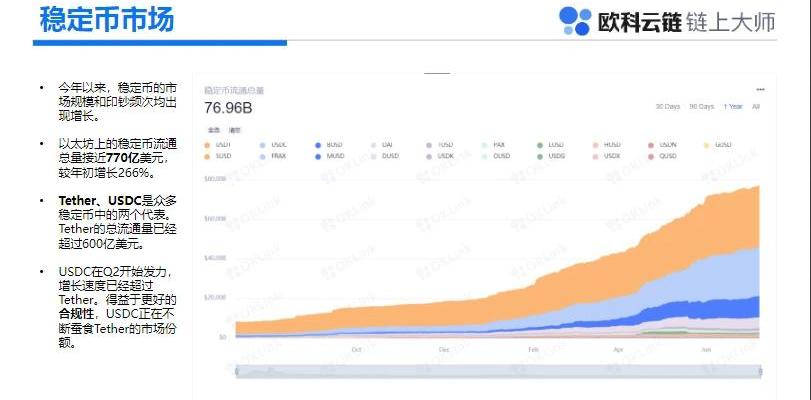
Task: Click the 76.96B total supply figure
Action: tap(228, 107)
